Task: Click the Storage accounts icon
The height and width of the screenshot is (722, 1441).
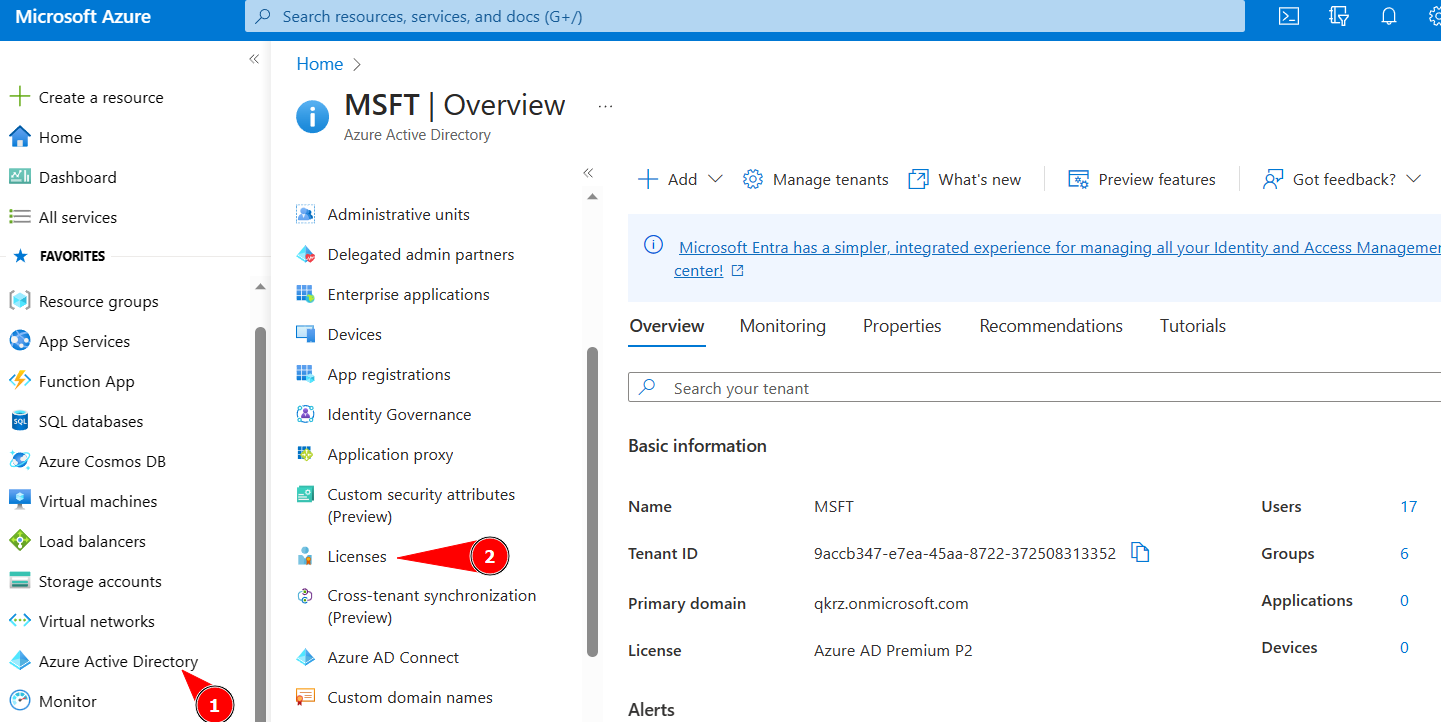Action: (19, 581)
